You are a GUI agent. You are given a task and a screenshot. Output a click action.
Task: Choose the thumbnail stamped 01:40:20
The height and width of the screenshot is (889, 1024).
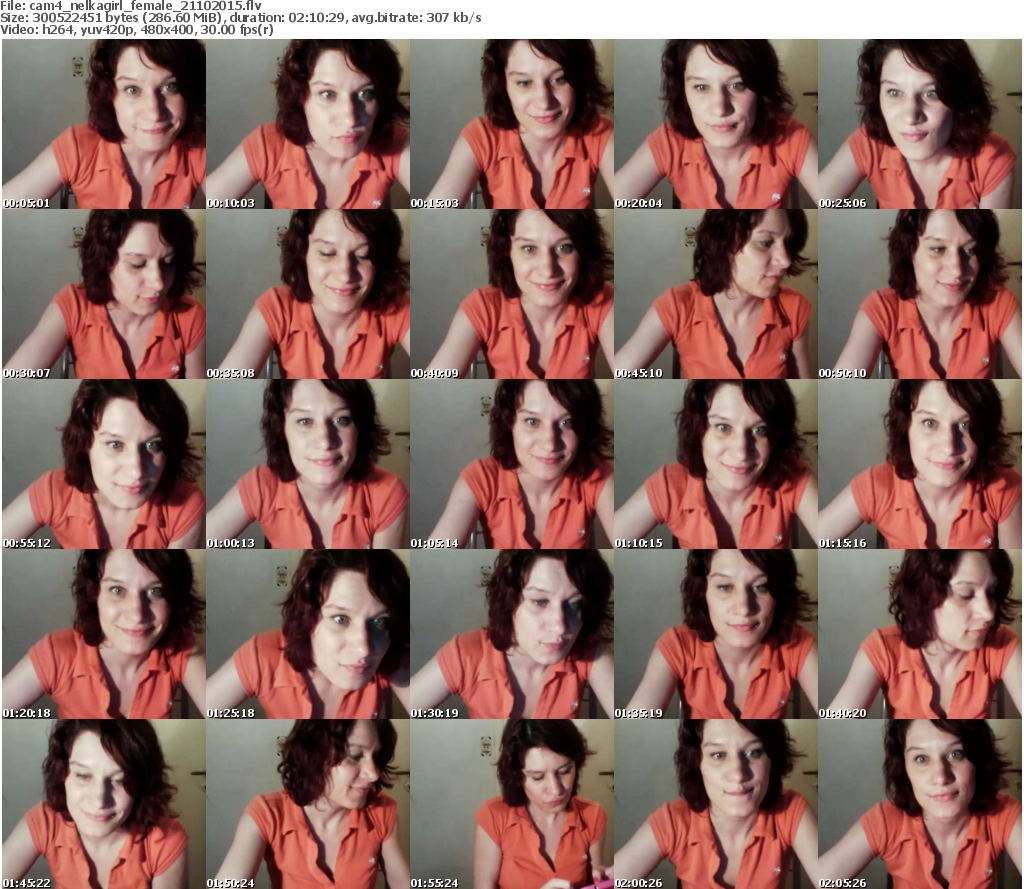(920, 634)
